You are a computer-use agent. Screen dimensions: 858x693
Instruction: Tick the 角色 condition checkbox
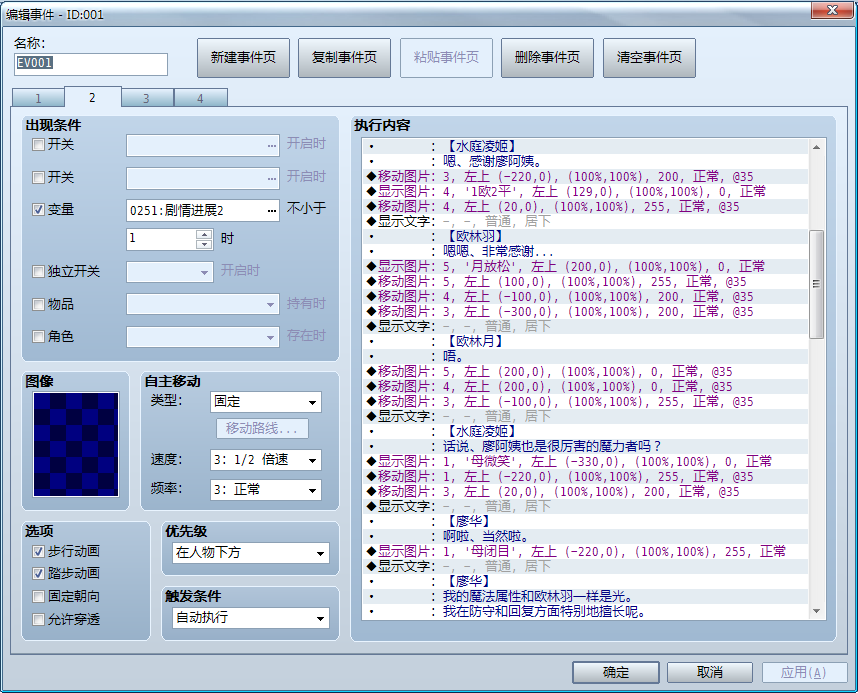pos(38,337)
